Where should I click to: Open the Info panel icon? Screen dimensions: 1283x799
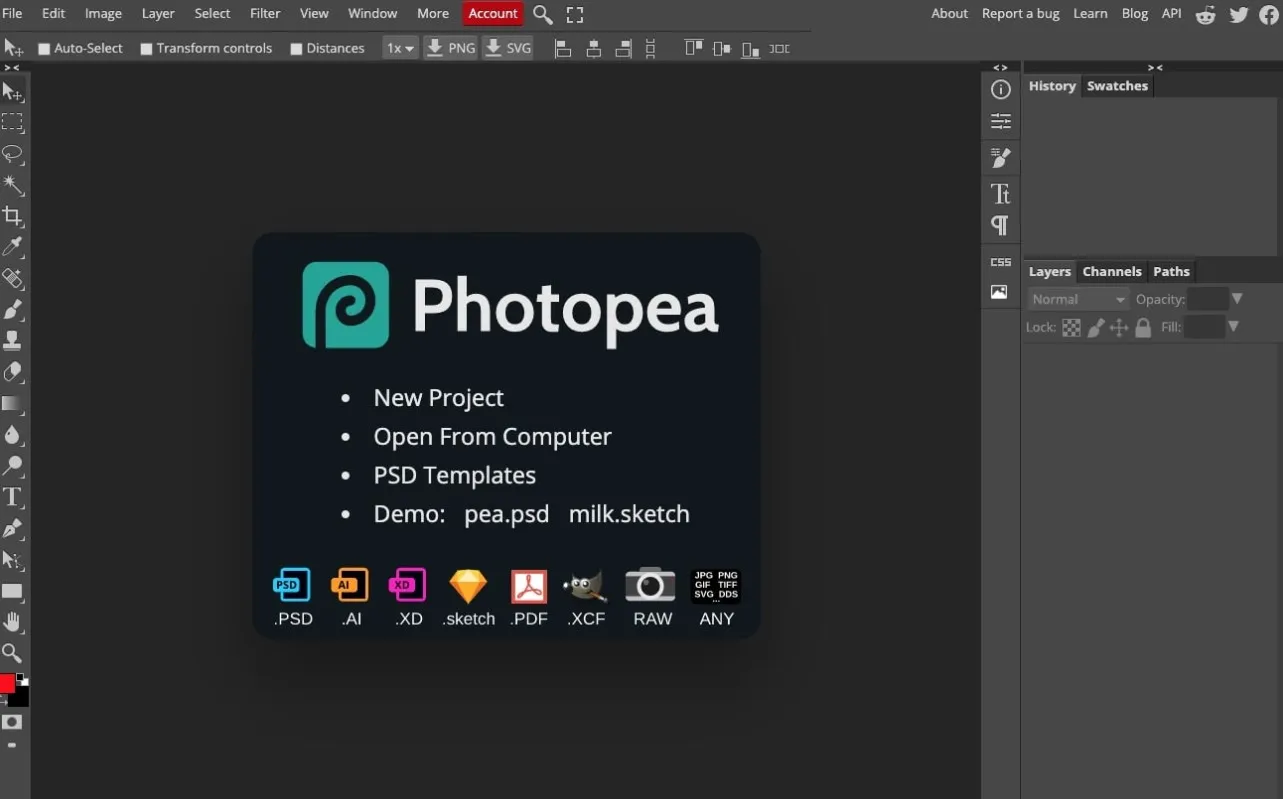tap(1000, 90)
